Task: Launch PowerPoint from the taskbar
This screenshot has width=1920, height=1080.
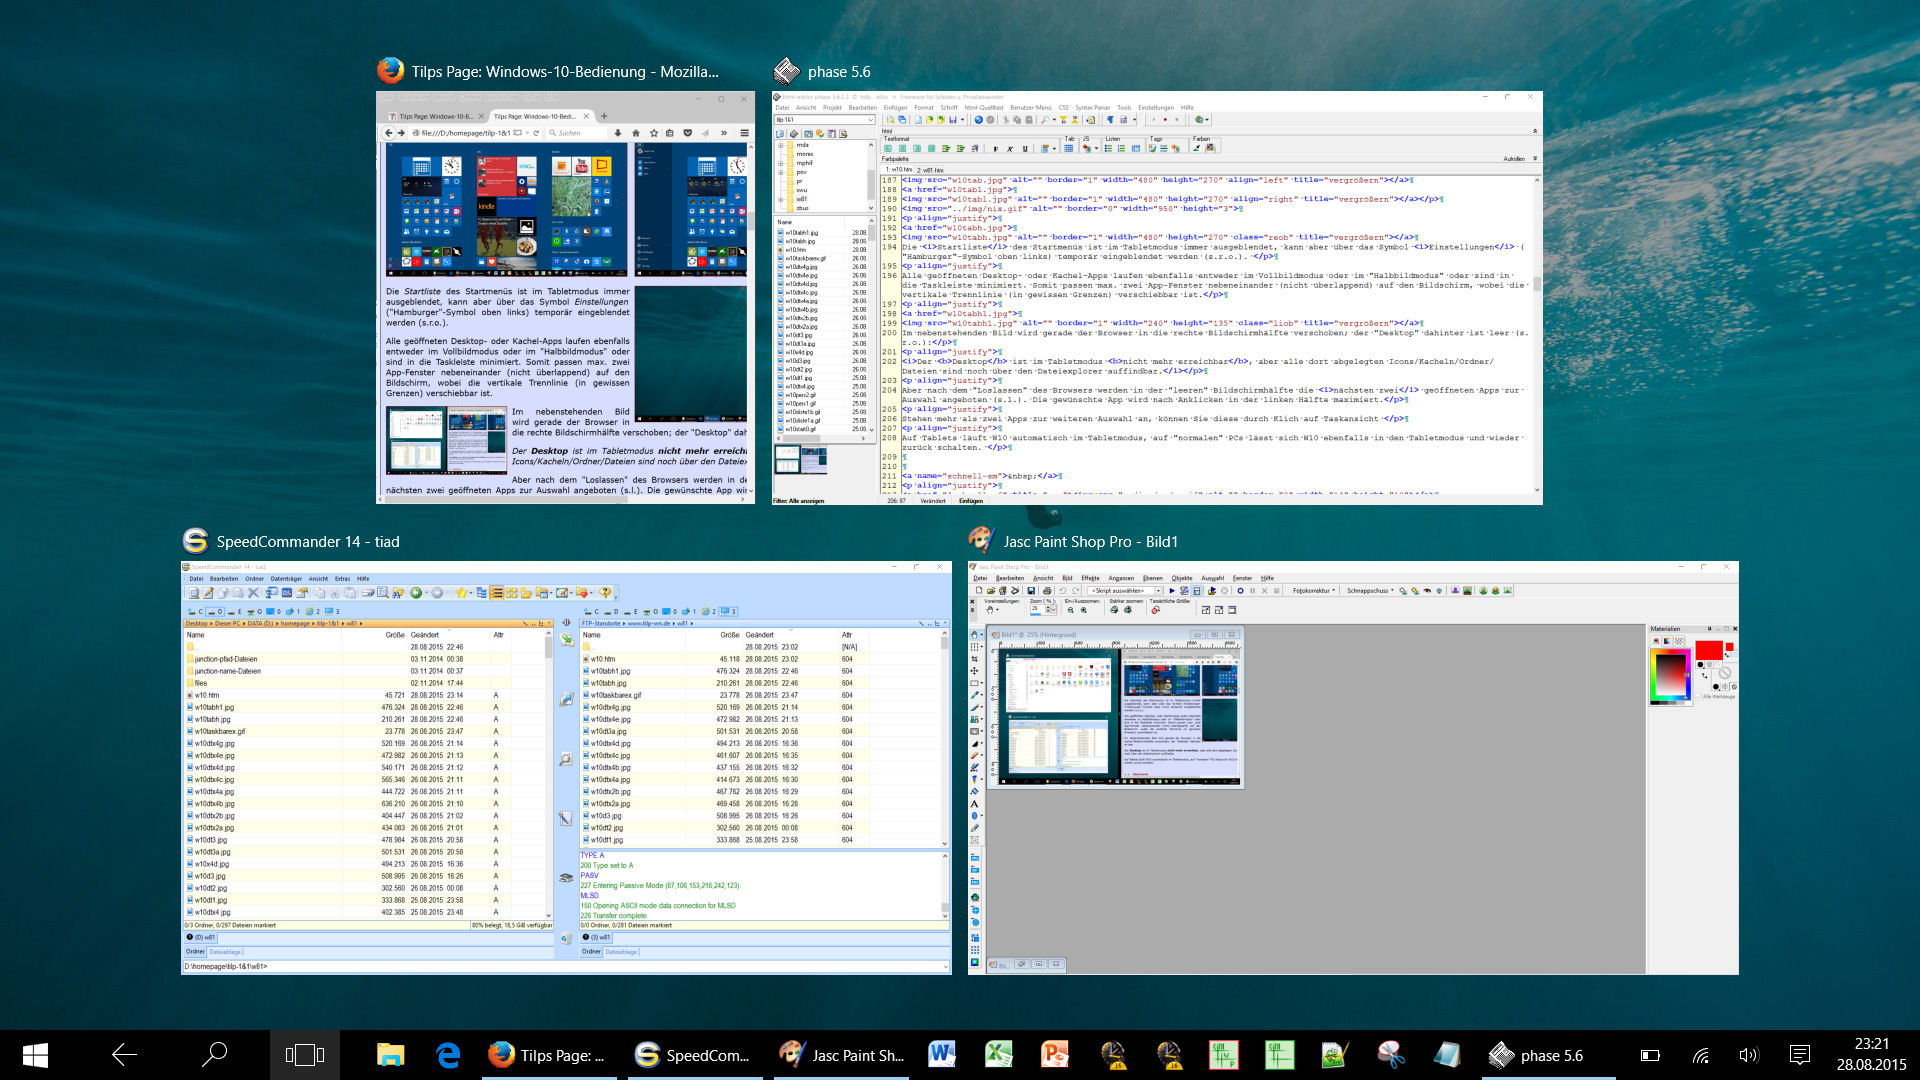Action: (x=1055, y=1055)
